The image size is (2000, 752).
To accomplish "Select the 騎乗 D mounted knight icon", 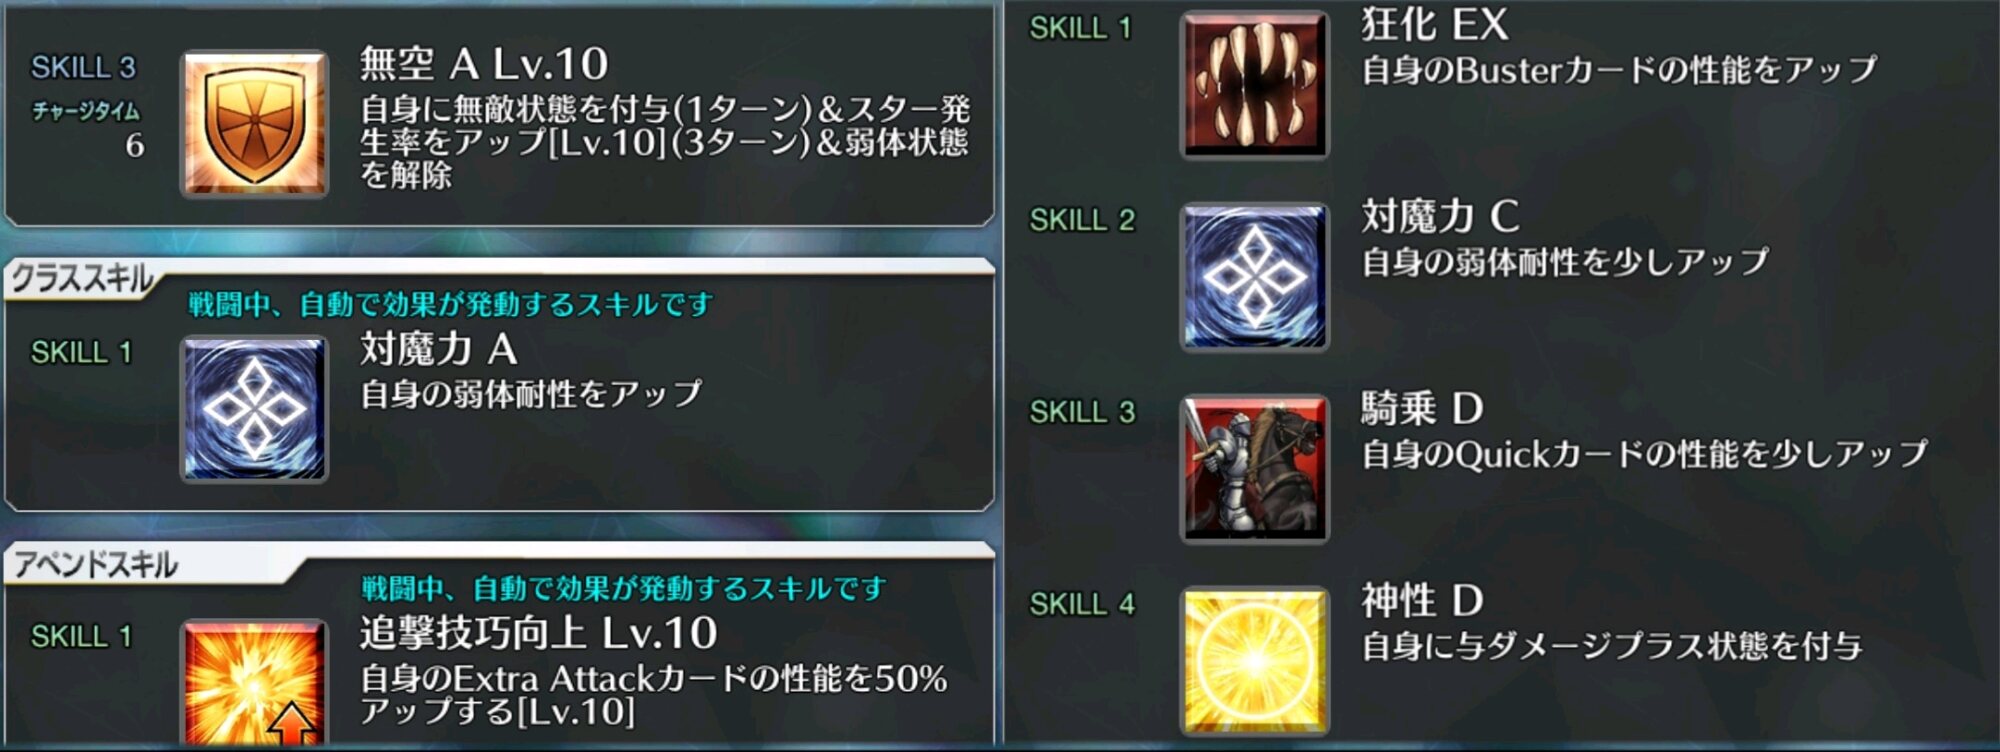I will point(1255,469).
